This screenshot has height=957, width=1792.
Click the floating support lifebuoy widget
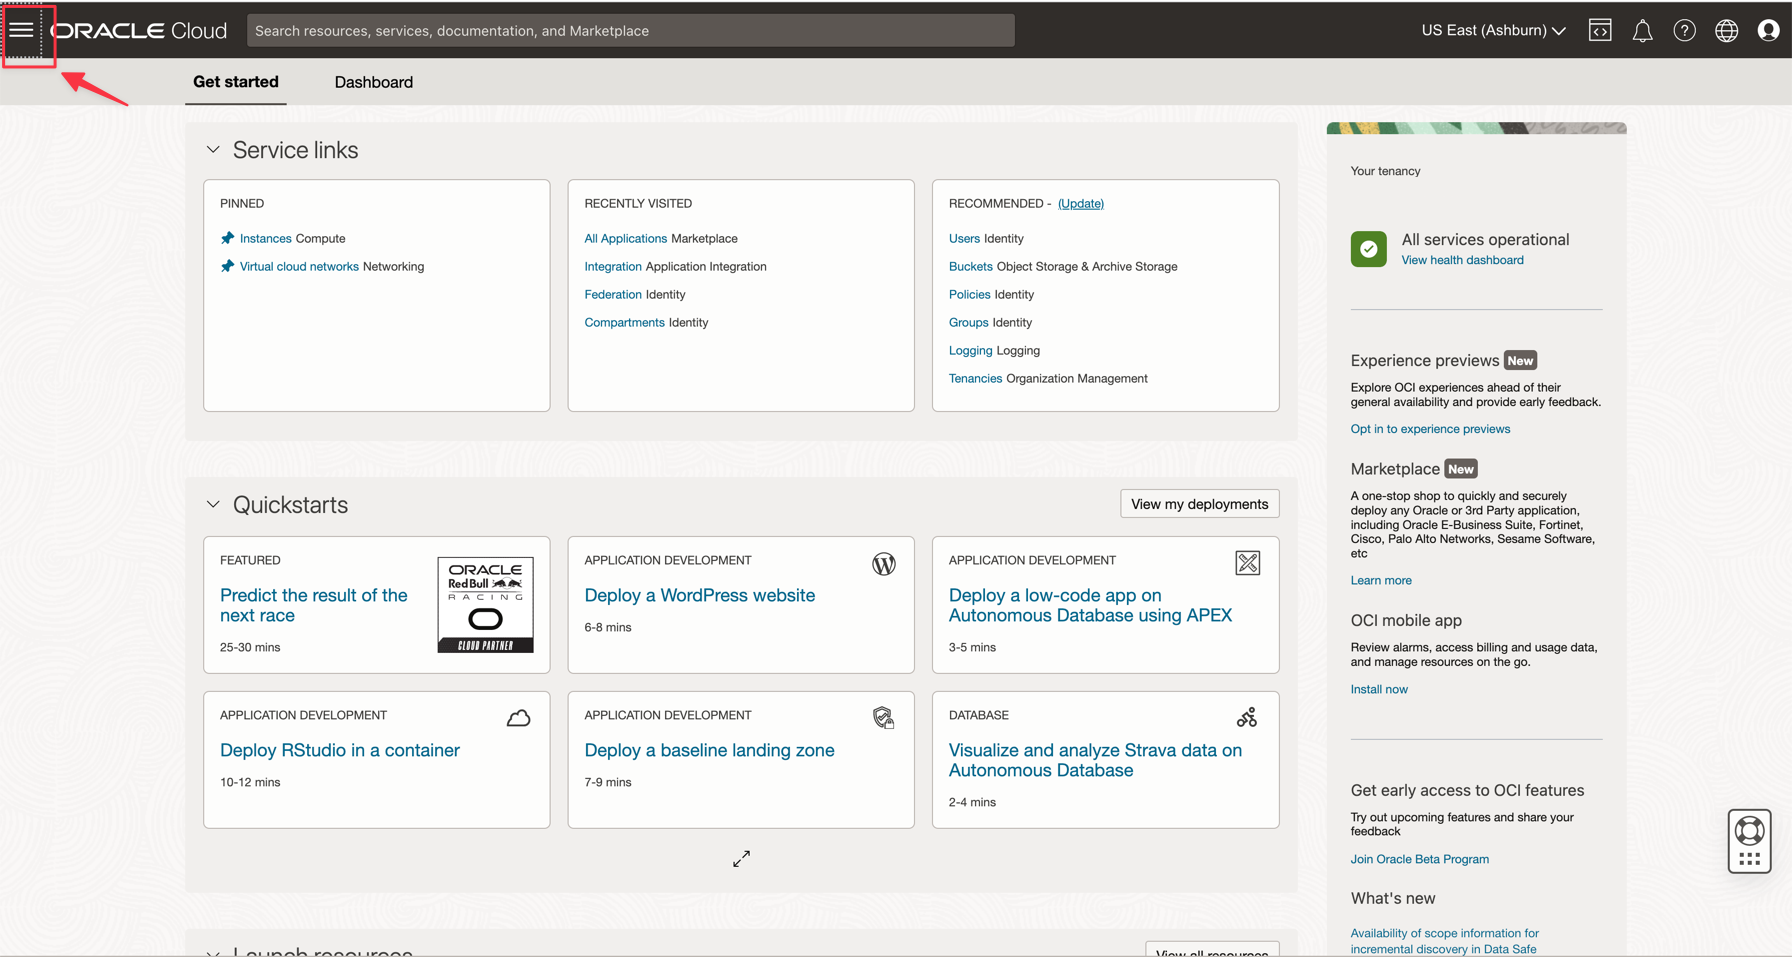[x=1749, y=840]
